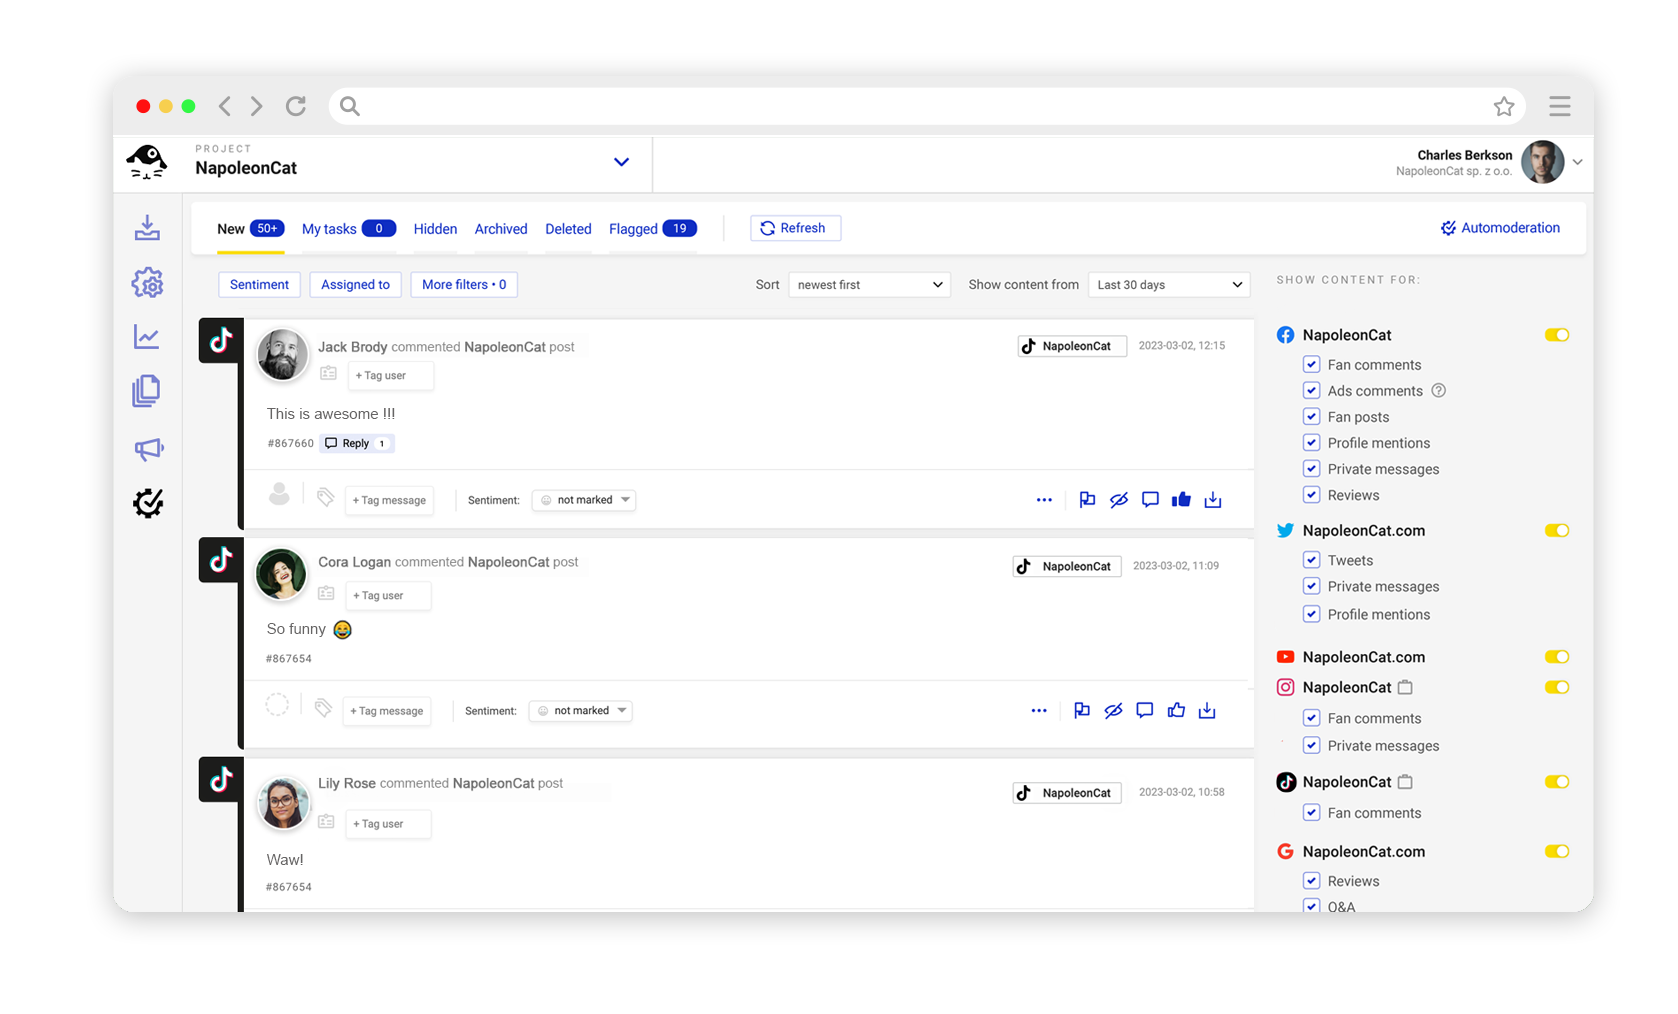Switch to the Archived tab

(x=501, y=229)
